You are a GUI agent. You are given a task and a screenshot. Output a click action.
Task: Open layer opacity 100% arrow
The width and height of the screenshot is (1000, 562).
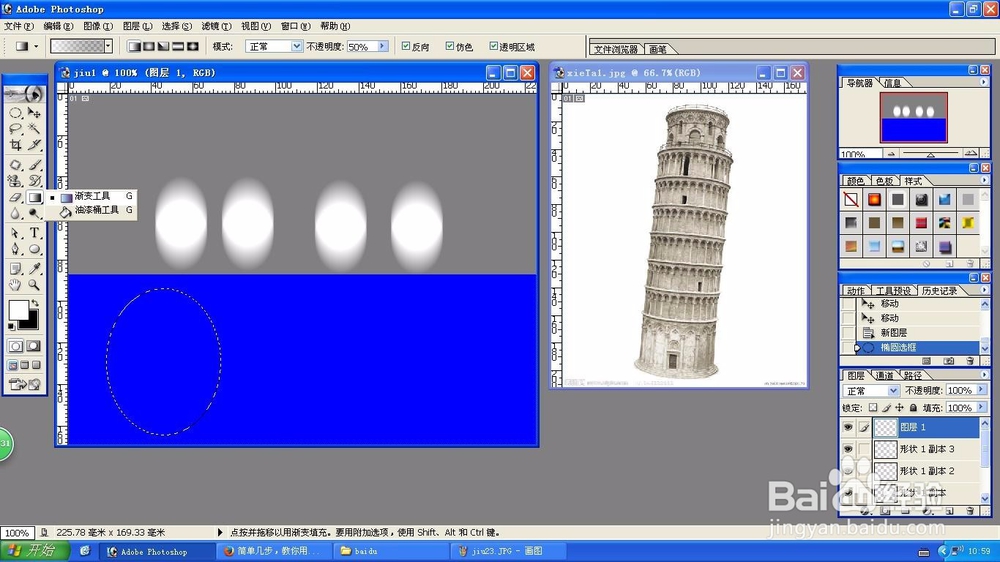point(982,390)
